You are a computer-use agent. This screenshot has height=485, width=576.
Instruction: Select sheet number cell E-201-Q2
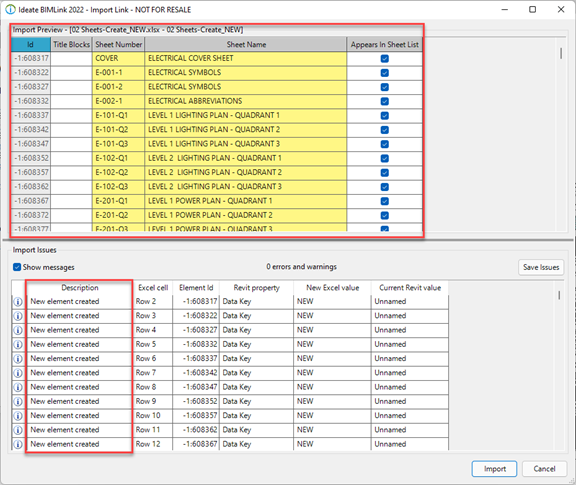[x=118, y=215]
